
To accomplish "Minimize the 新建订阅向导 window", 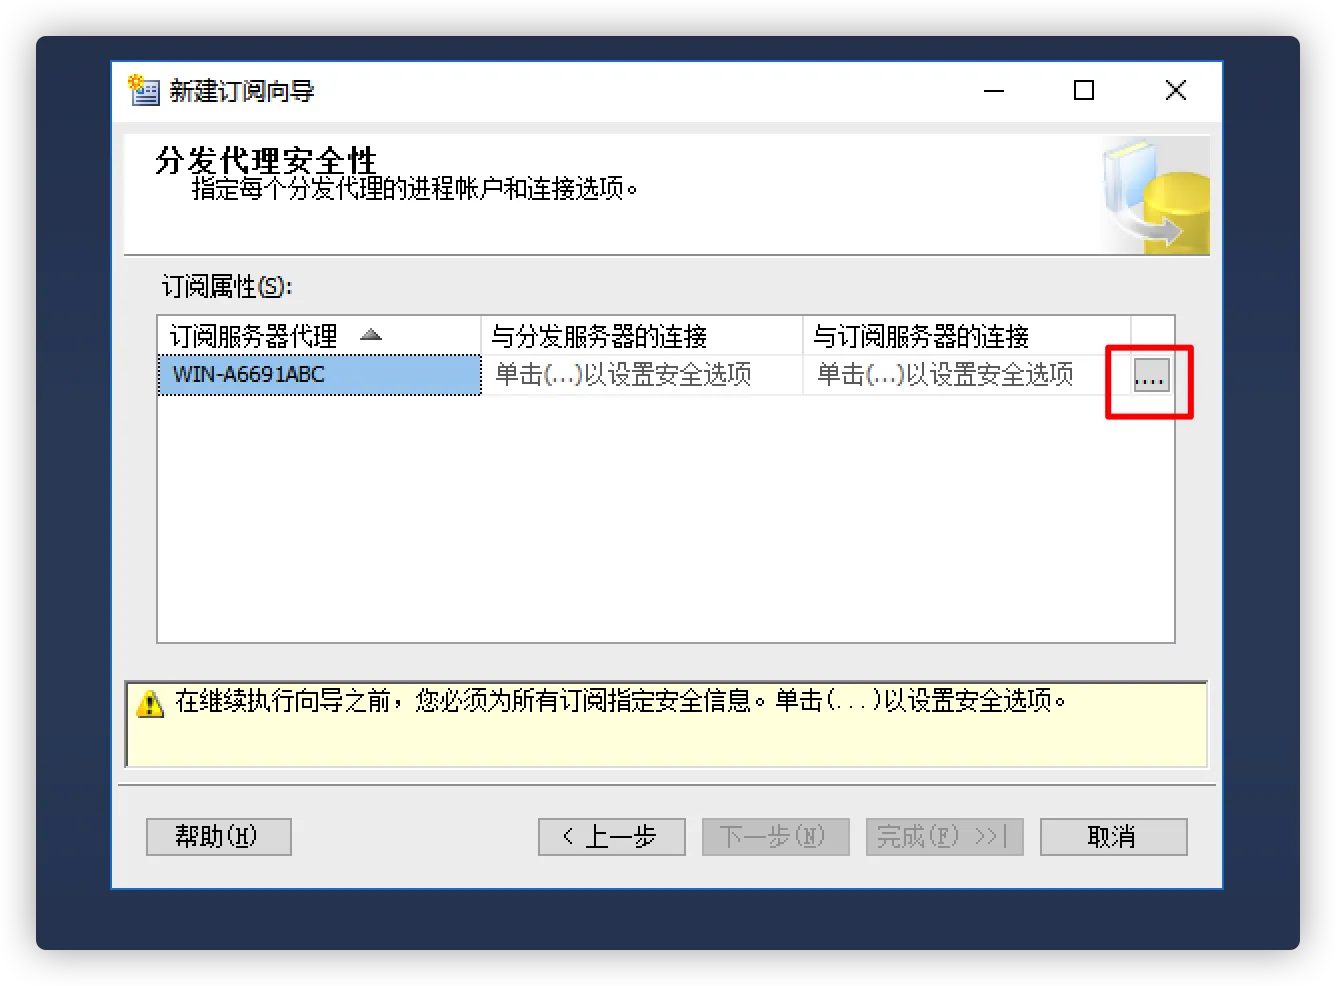I will coord(994,90).
